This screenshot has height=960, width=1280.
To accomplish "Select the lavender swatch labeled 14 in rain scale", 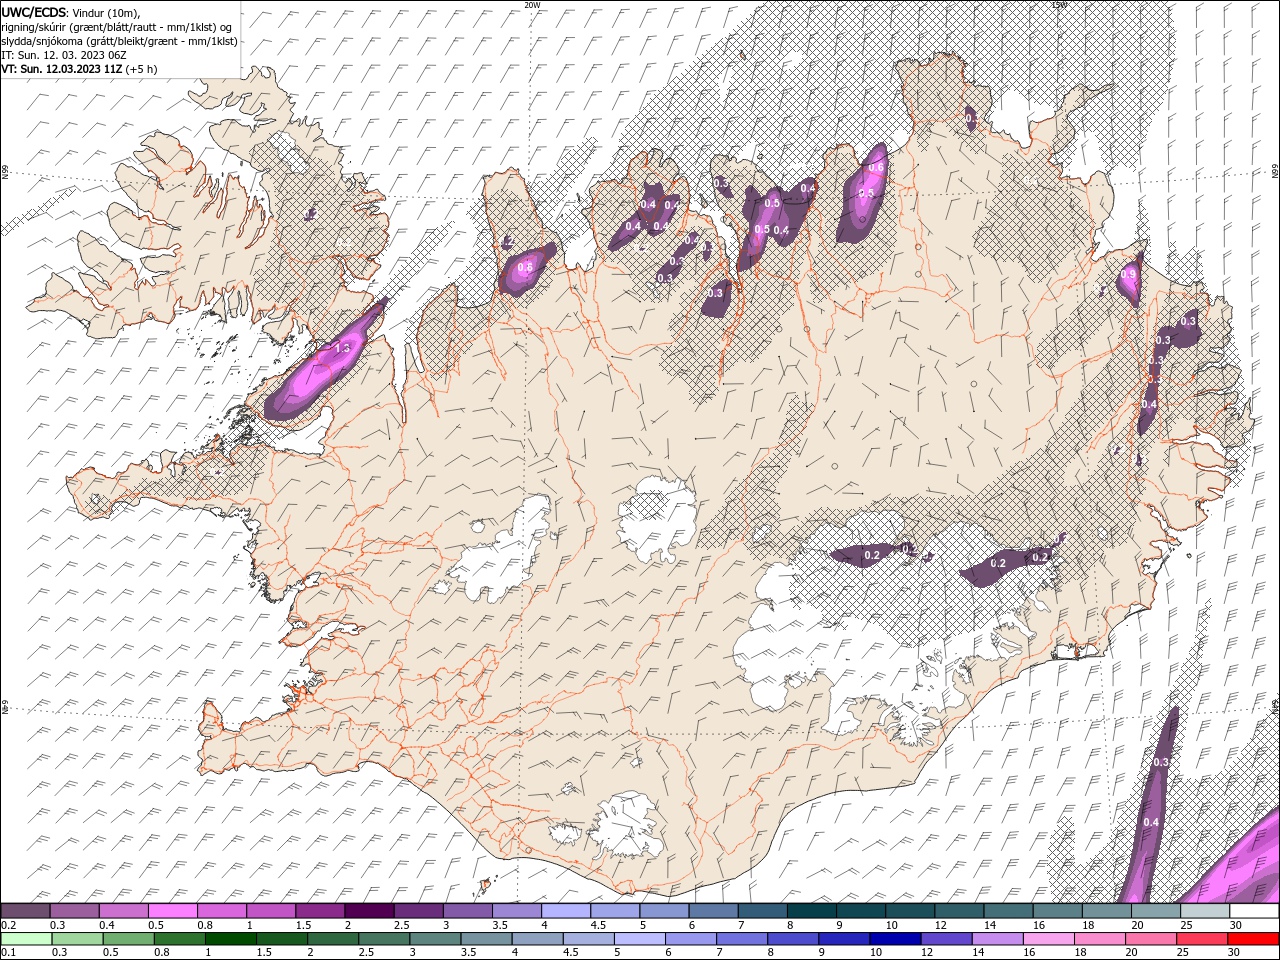I will 997,939.
